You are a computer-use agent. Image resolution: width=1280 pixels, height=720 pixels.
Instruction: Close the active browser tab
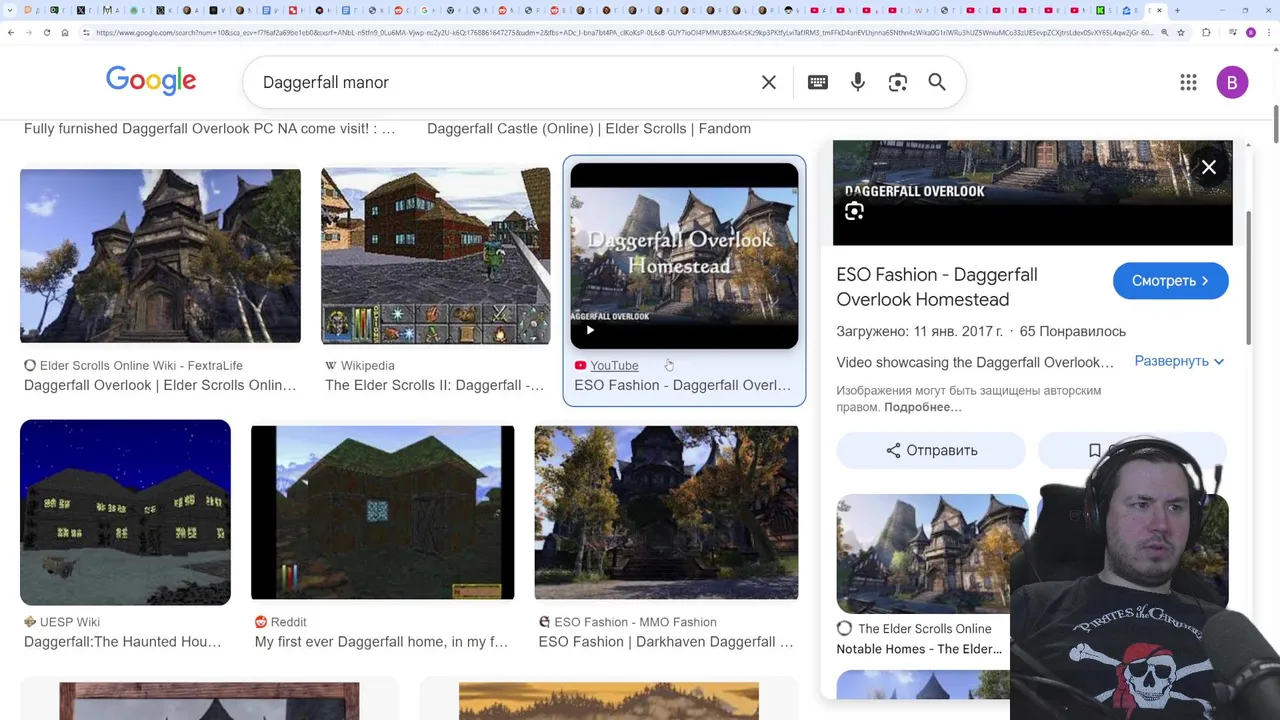click(1161, 10)
